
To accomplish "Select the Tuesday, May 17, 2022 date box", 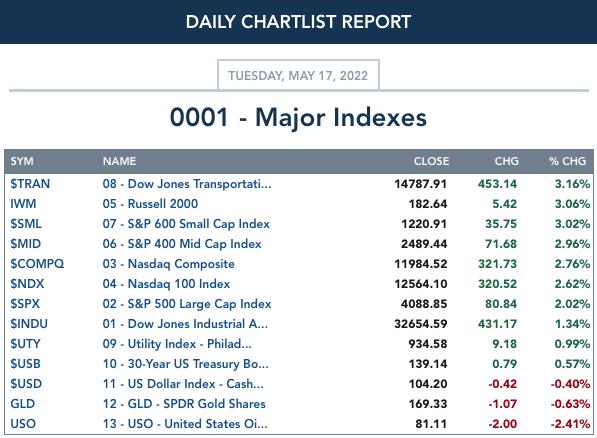I will [298, 75].
